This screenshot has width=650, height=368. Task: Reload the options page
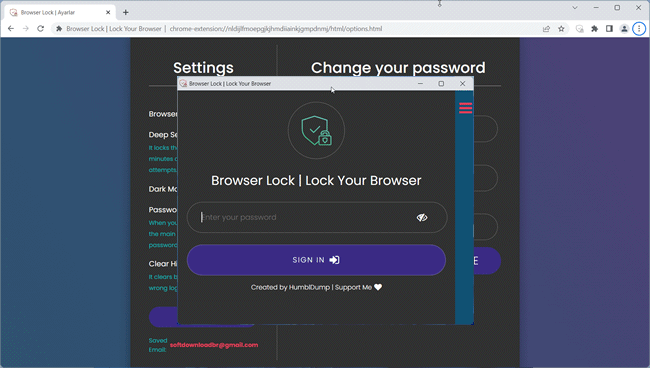[x=40, y=29]
